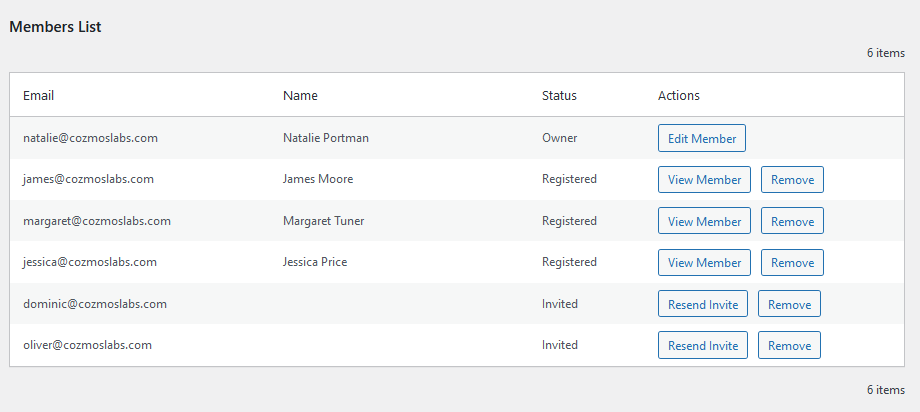Click the Name column header
Screen dimensions: 920x412
[x=300, y=95]
